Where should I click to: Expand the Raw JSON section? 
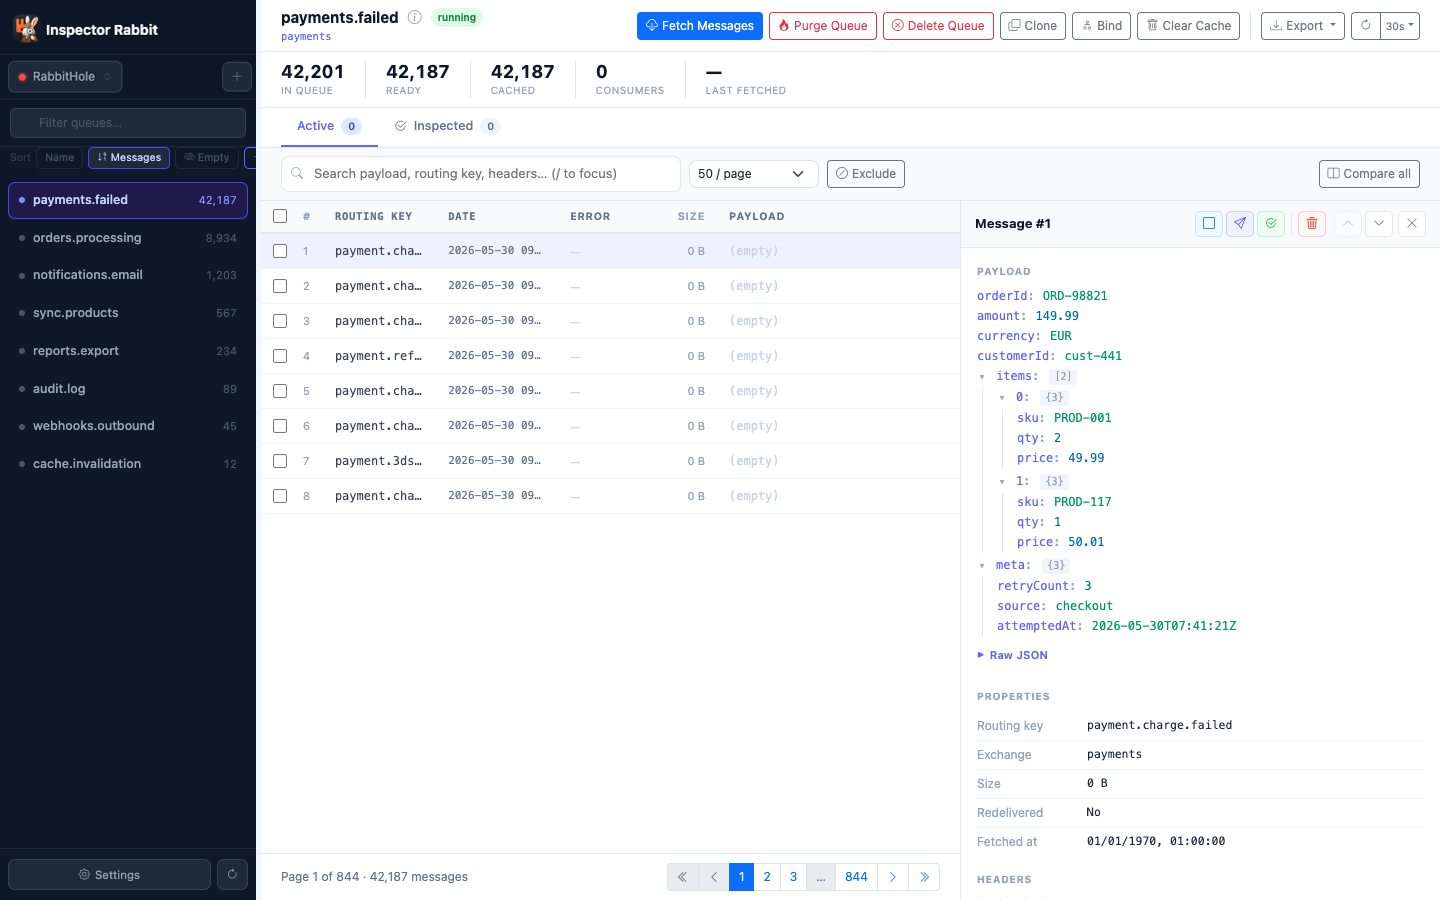point(1012,655)
